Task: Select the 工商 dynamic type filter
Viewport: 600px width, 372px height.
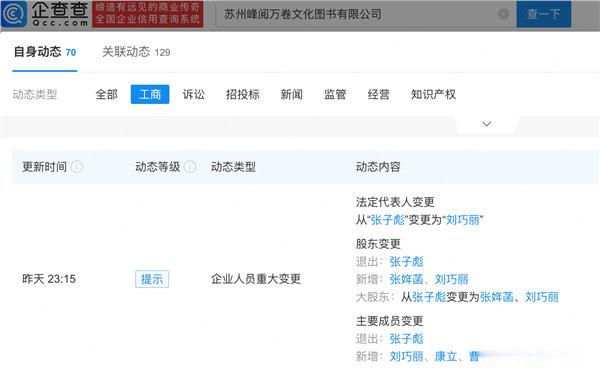Action: click(x=150, y=94)
